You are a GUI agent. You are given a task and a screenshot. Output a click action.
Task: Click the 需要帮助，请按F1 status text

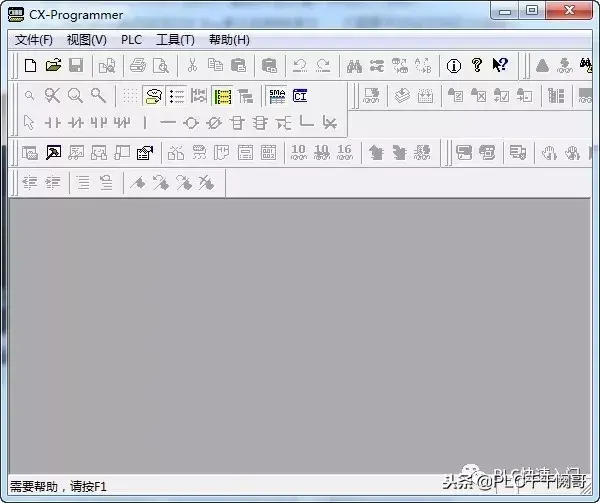[x=58, y=487]
